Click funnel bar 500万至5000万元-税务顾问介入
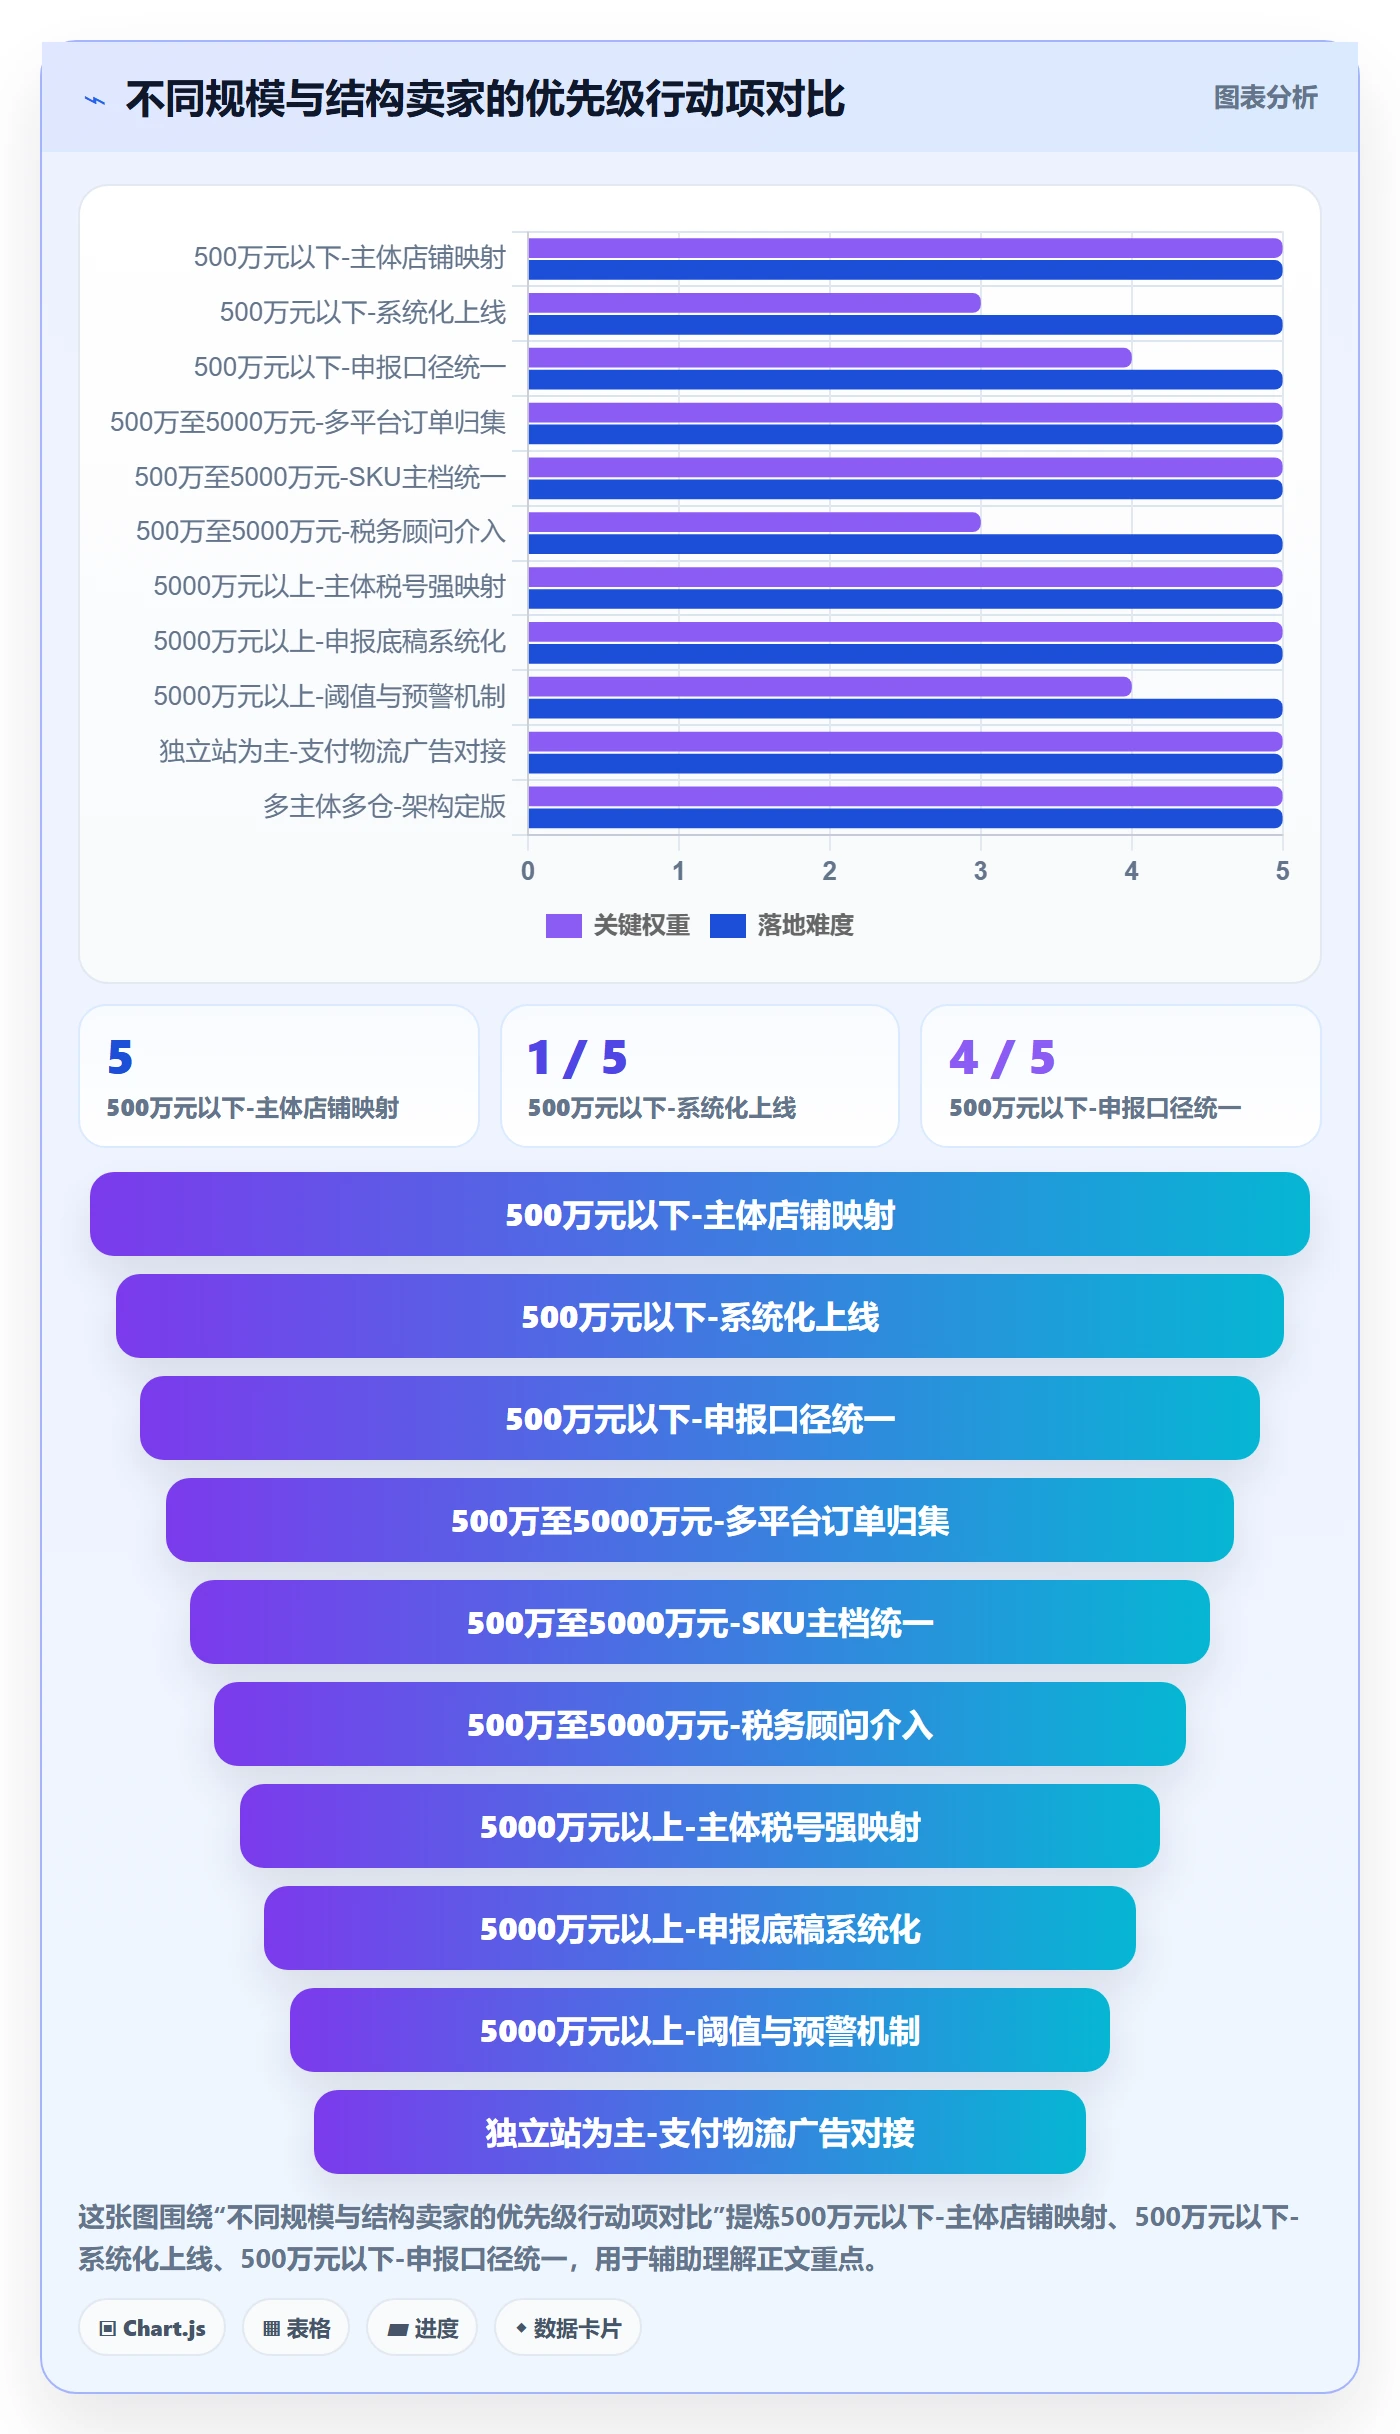The image size is (1400, 2434). tap(700, 1724)
